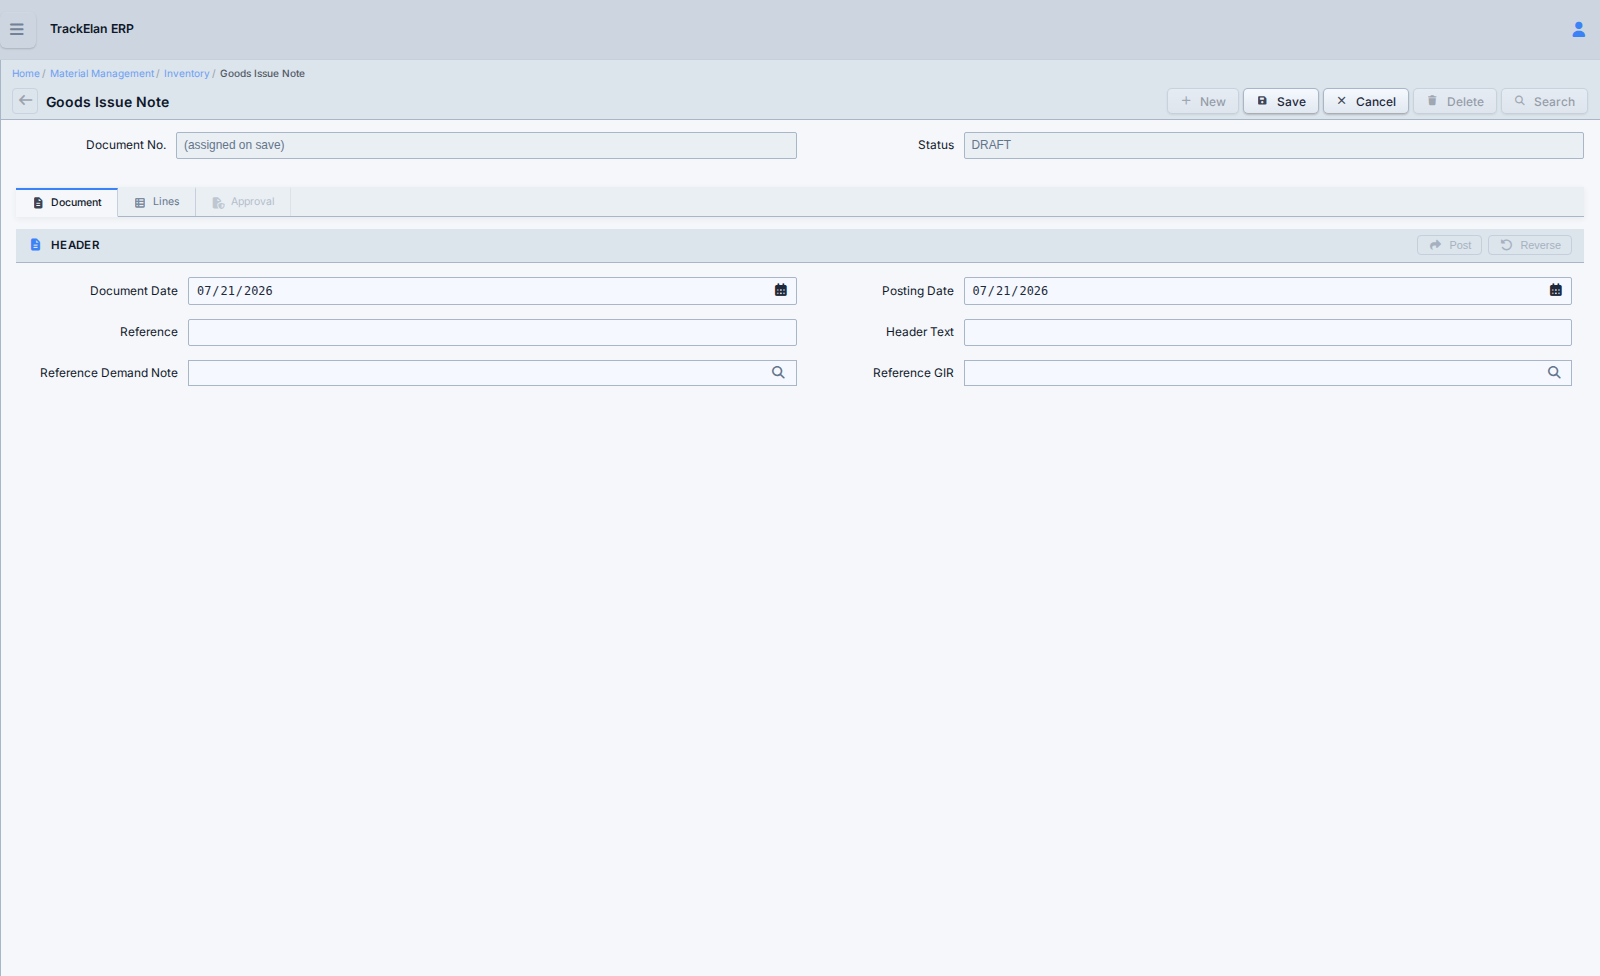Click the Reference GIR lookup magnifier
The image size is (1600, 976).
[x=1554, y=372]
